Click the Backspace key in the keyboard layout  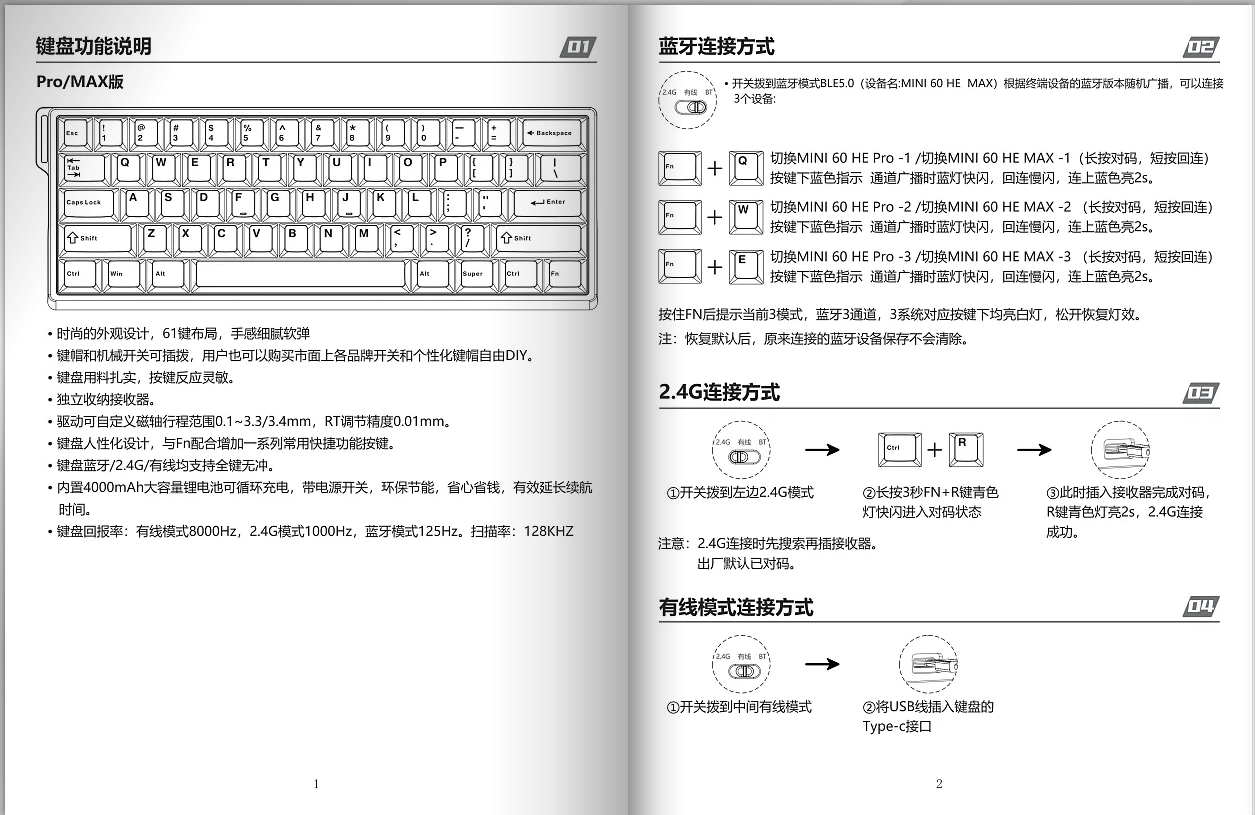(x=549, y=132)
